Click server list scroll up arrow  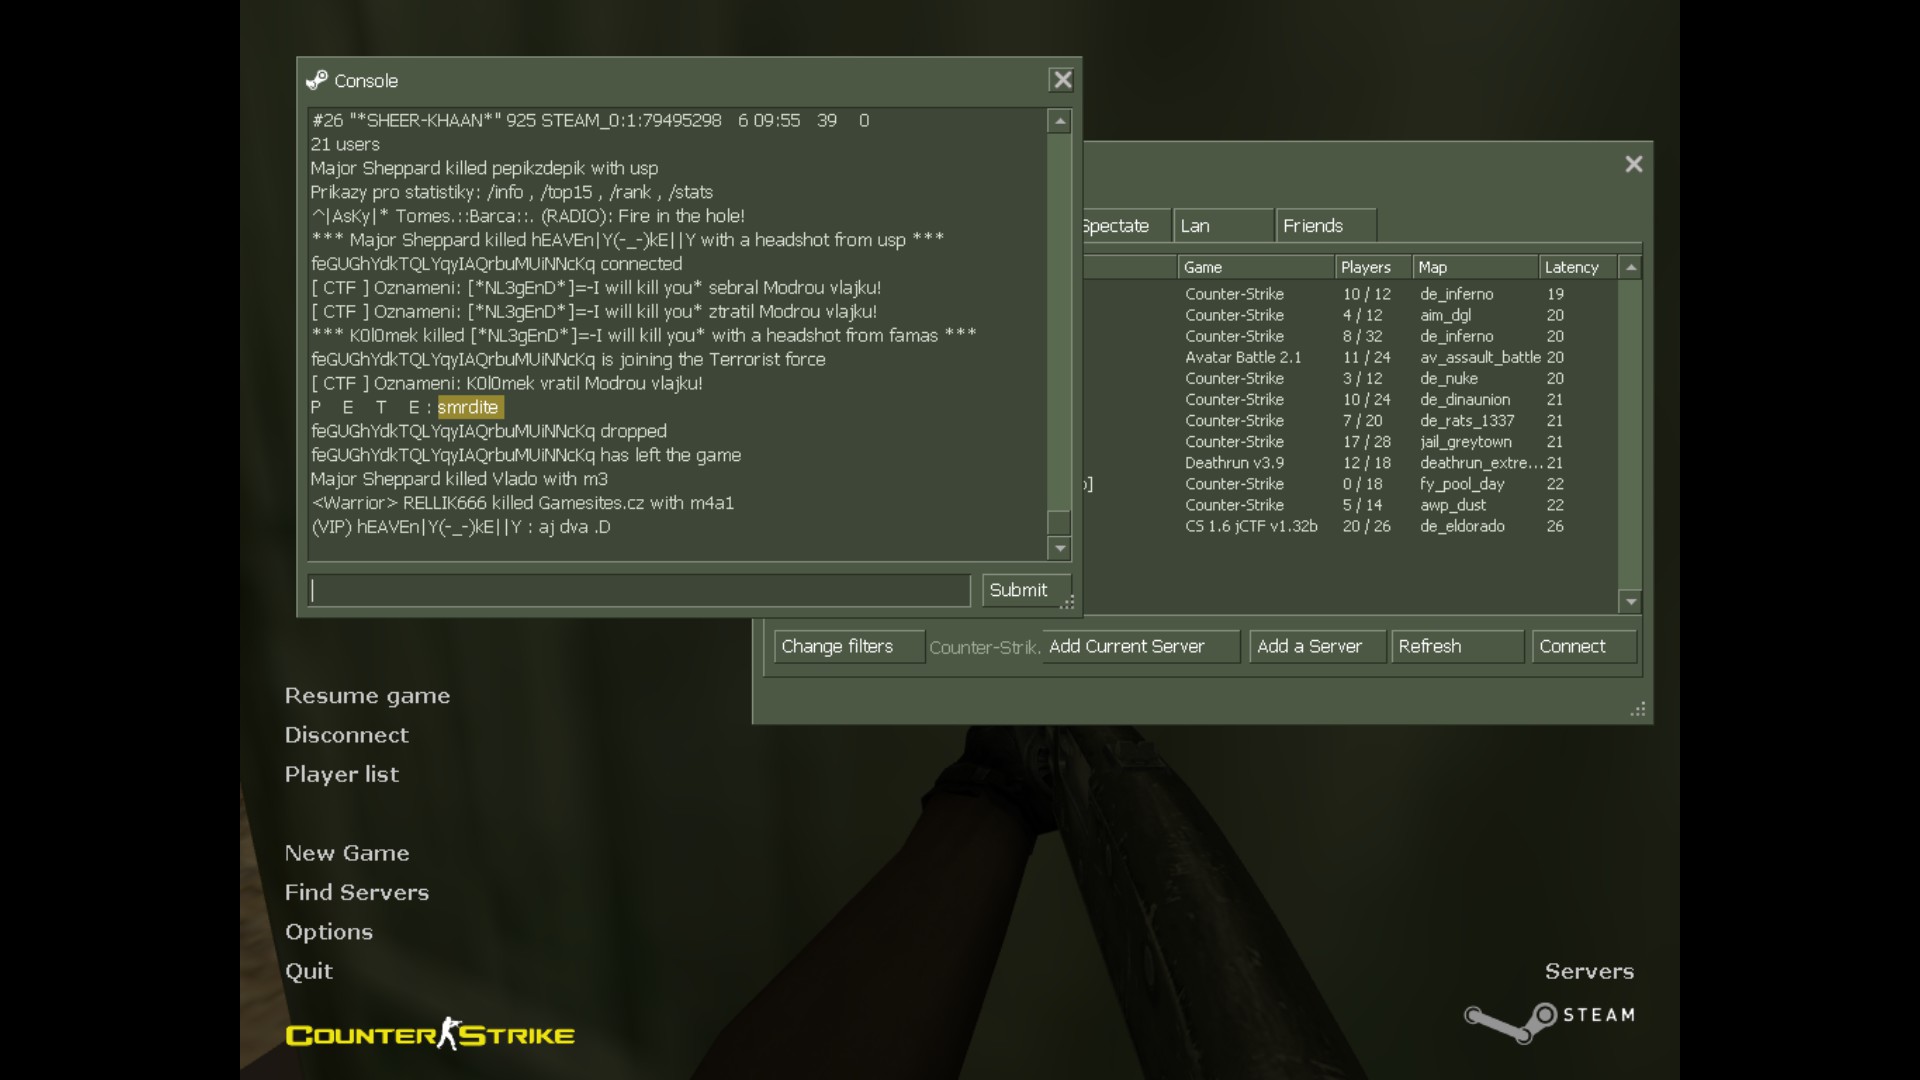coord(1631,267)
